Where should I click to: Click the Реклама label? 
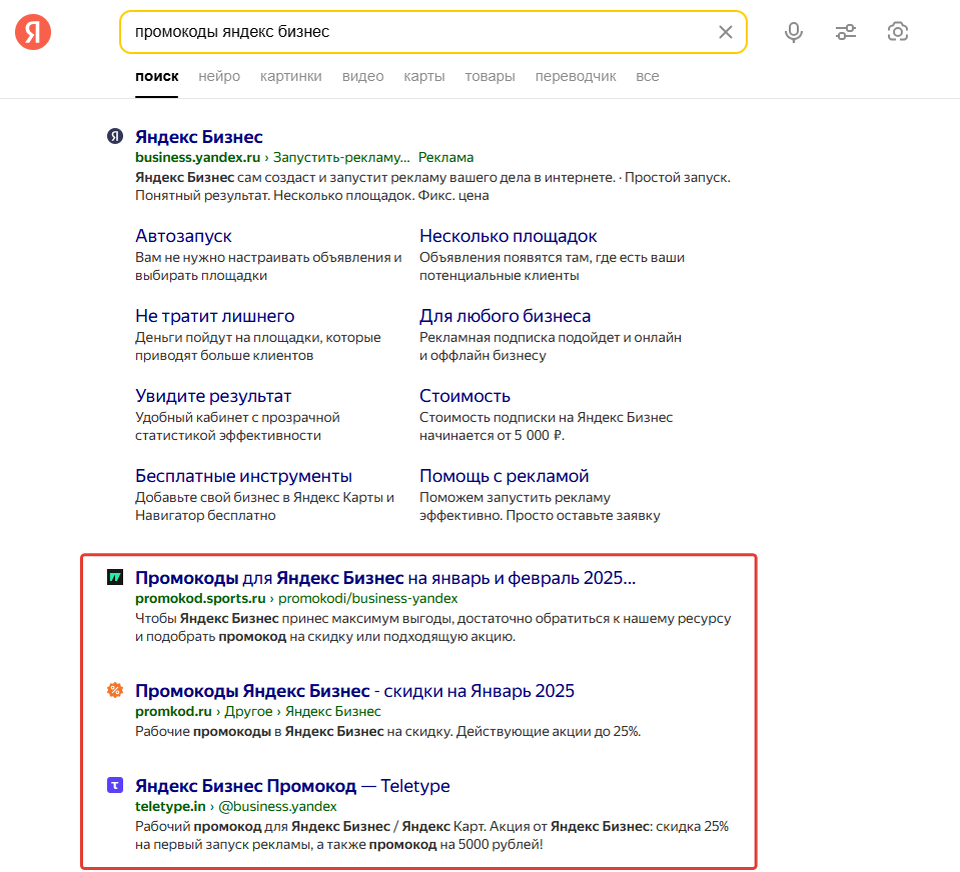click(x=446, y=157)
